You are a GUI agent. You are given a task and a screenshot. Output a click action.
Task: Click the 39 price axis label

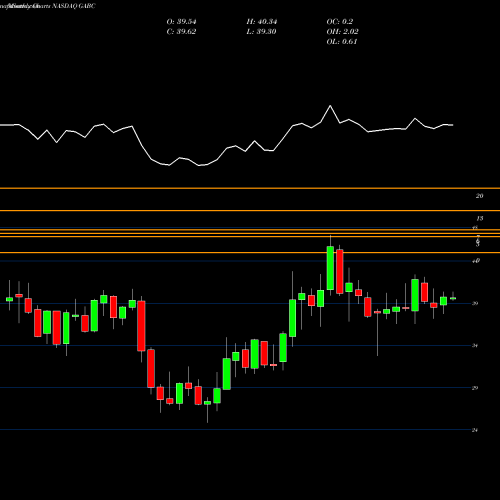[x=475, y=303]
